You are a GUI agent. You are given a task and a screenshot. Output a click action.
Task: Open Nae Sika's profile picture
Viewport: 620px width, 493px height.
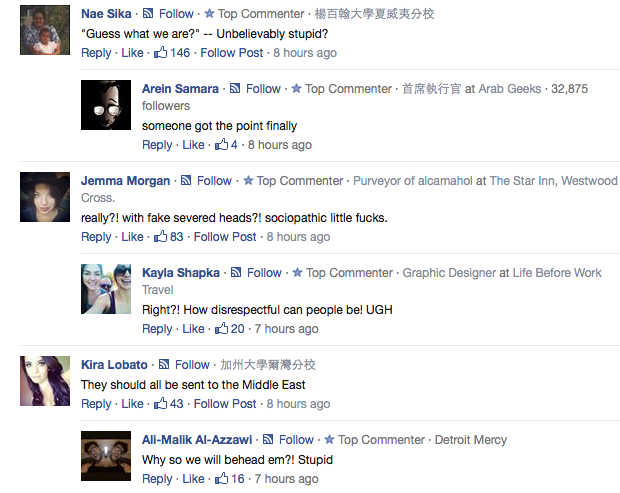click(44, 32)
